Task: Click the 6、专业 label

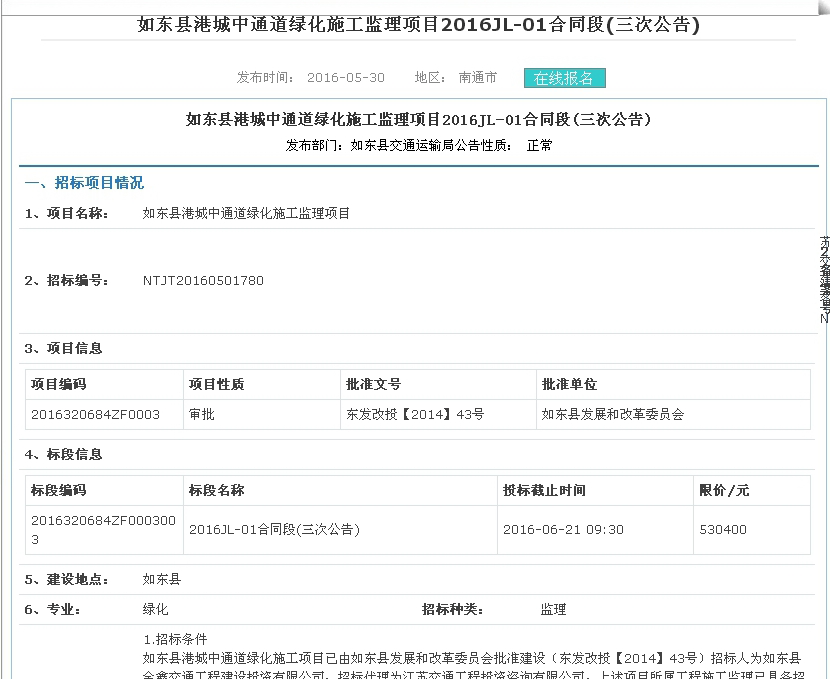Action: point(52,609)
